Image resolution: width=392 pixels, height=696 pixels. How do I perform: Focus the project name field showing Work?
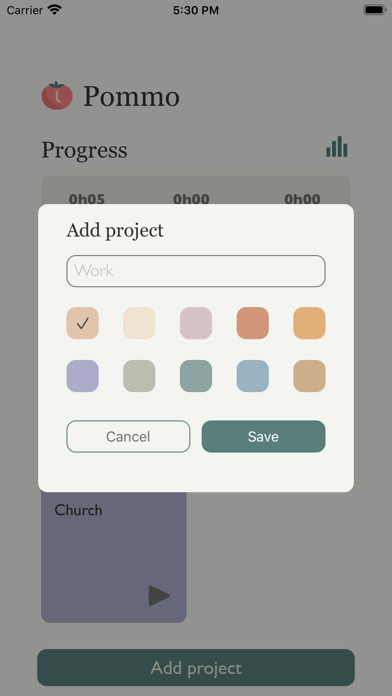click(196, 271)
